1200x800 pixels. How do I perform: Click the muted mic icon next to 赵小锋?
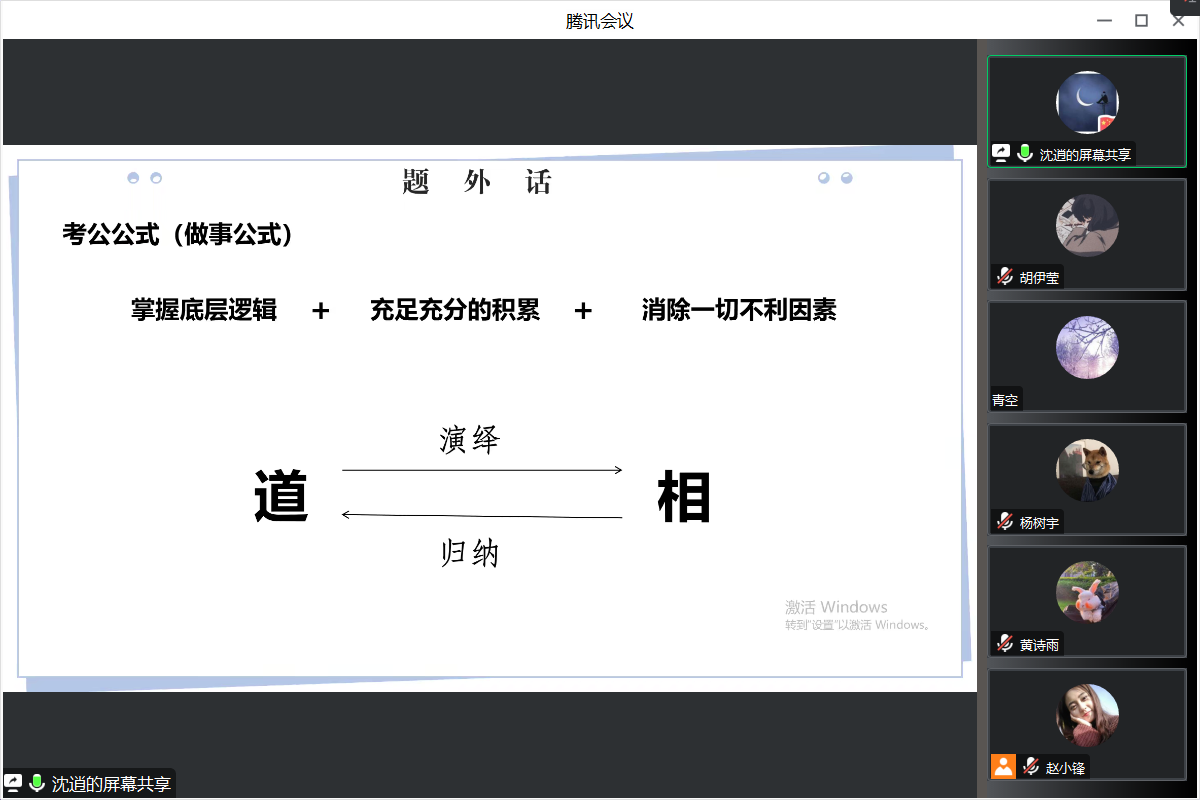point(1030,767)
